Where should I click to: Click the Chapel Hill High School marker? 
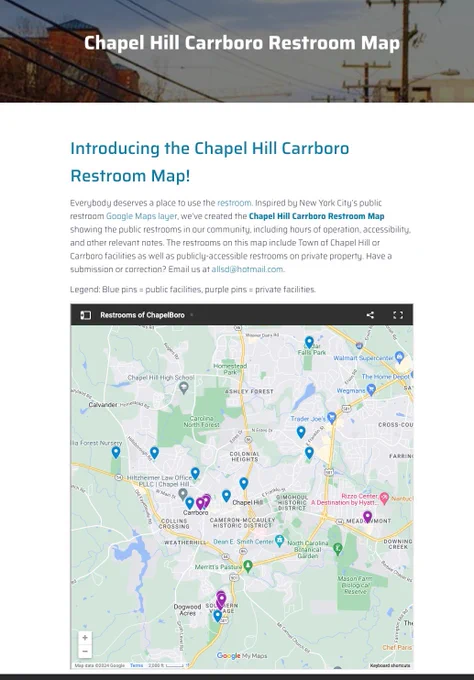pos(184,387)
